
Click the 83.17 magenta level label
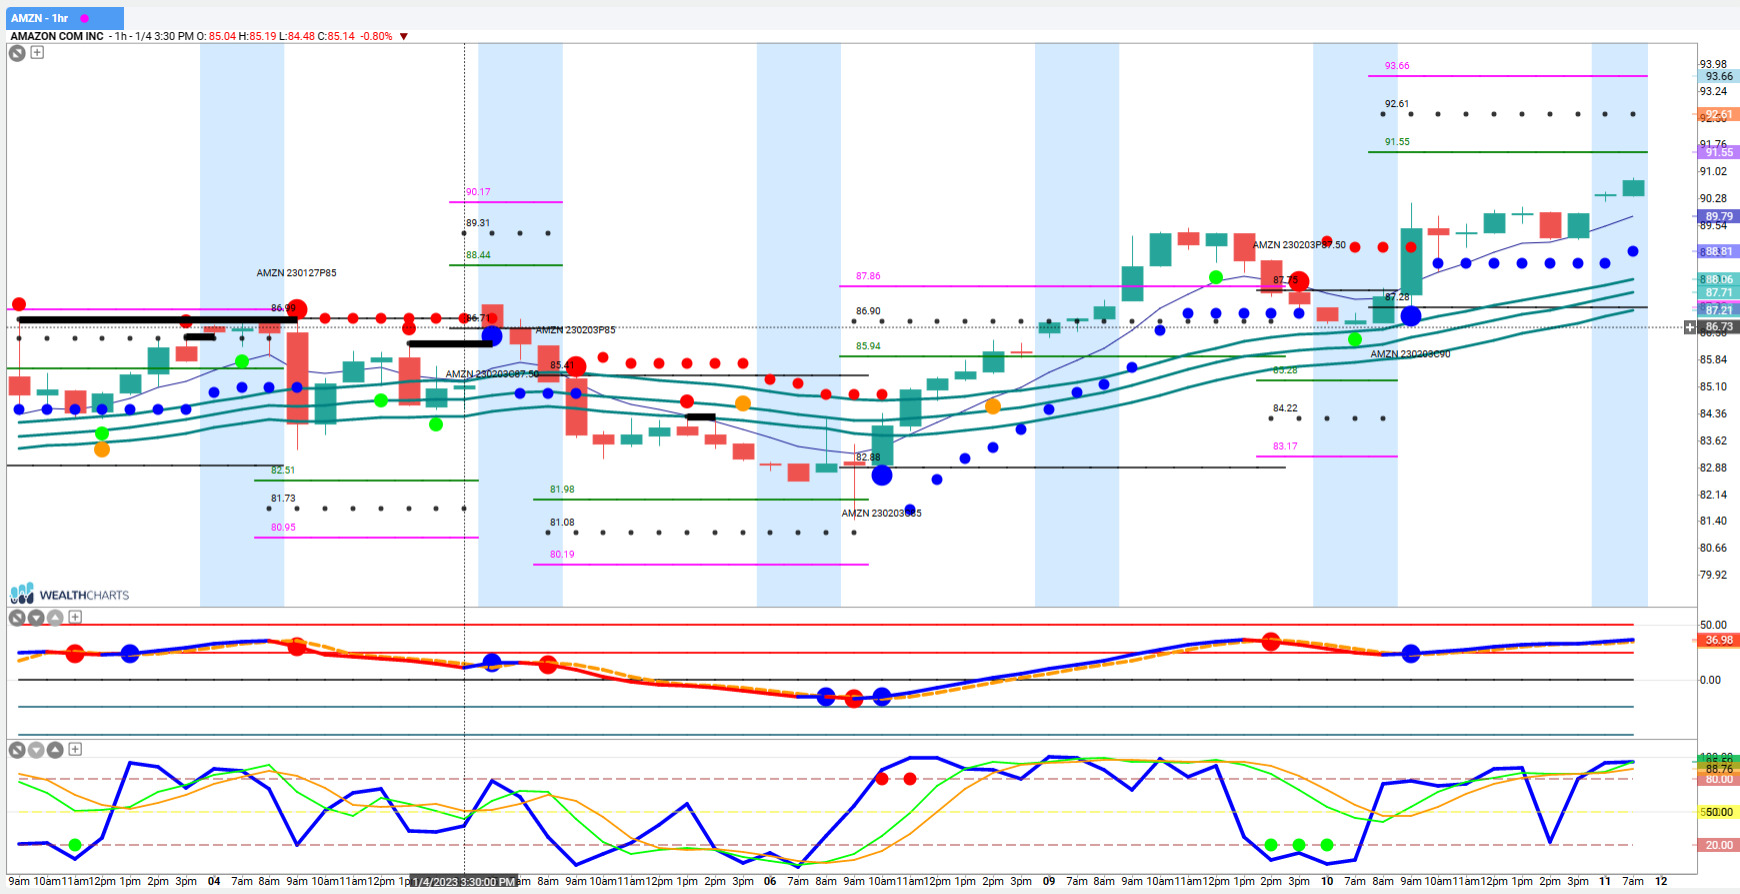[1285, 446]
